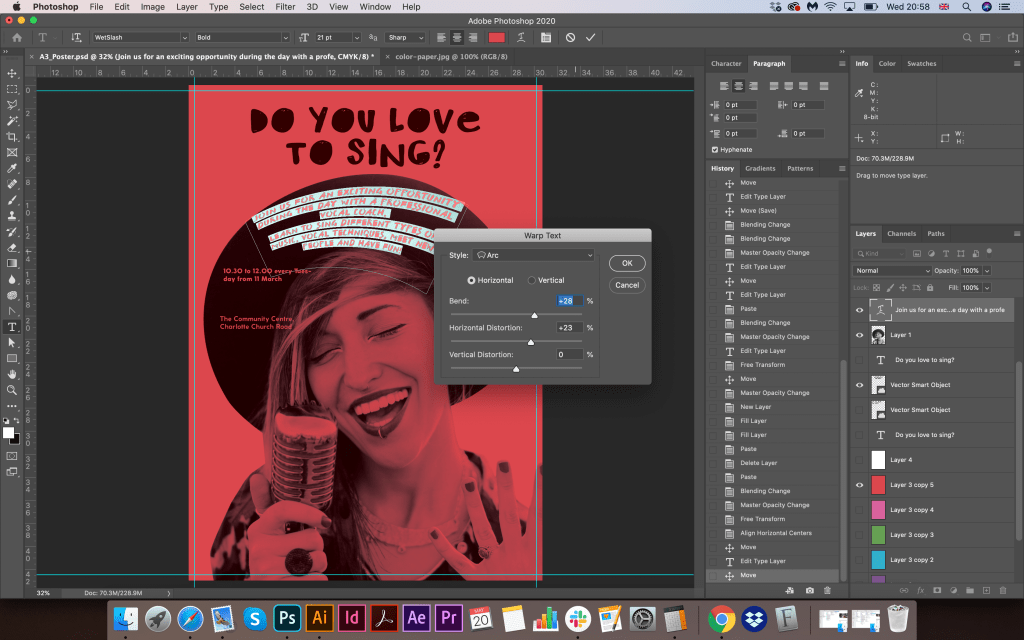1024x640 pixels.
Task: Open the Filter menu
Action: tap(285, 7)
